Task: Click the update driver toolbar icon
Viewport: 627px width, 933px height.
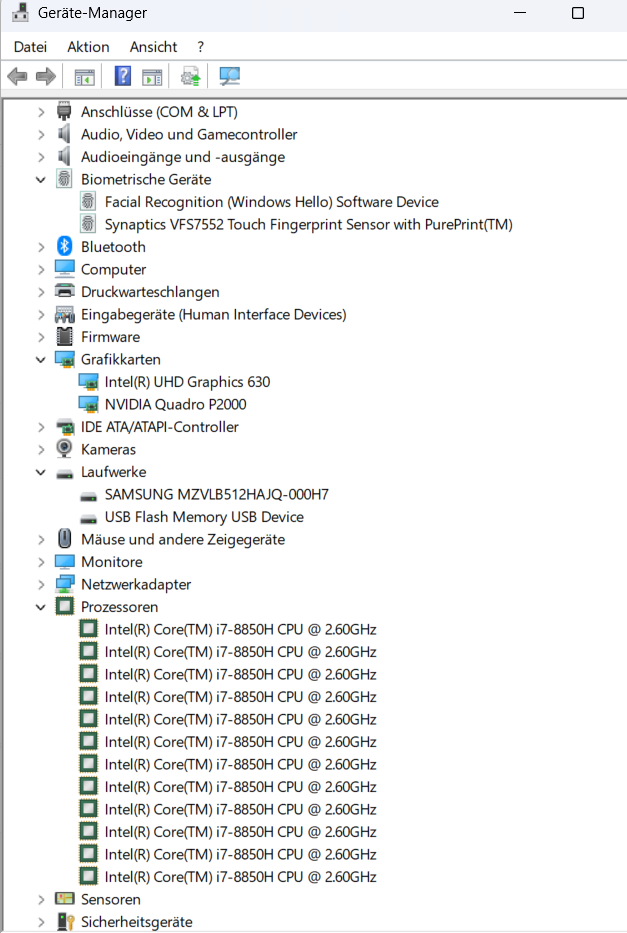Action: [x=190, y=77]
